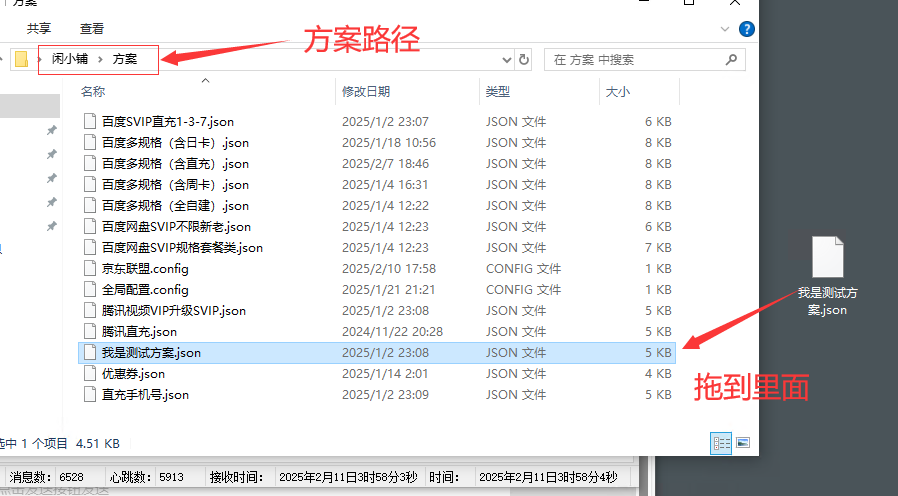Click the search magnifier icon
Screen dimensions: 898x496
click(731, 60)
